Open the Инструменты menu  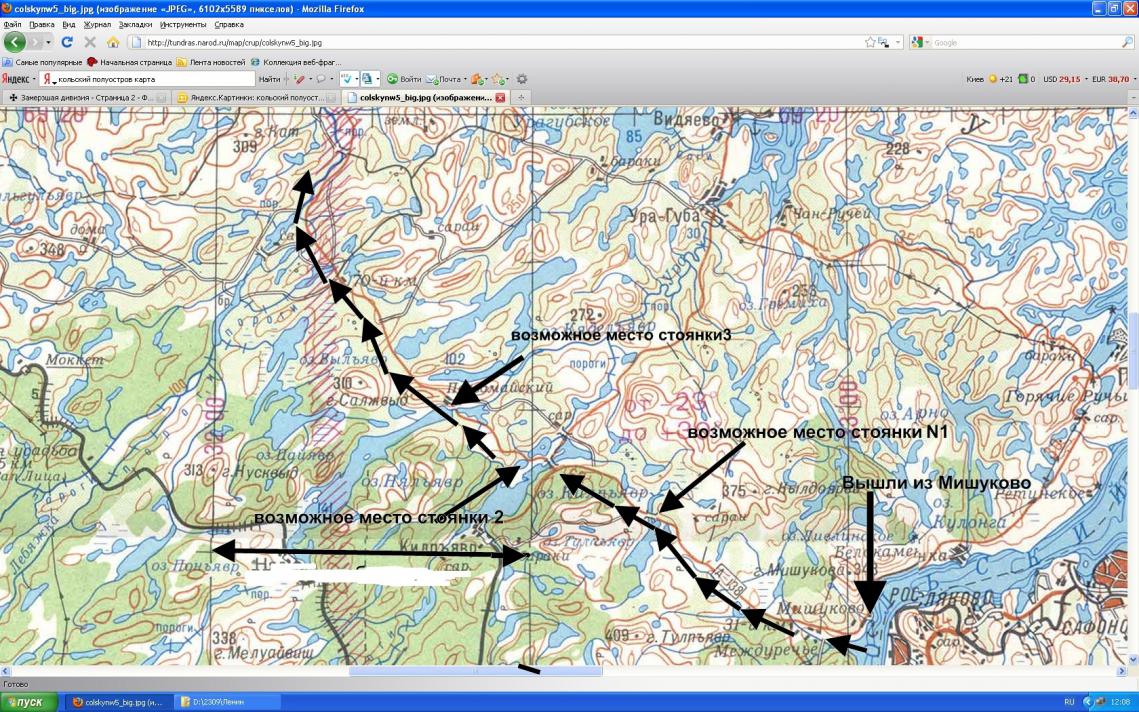click(x=180, y=23)
